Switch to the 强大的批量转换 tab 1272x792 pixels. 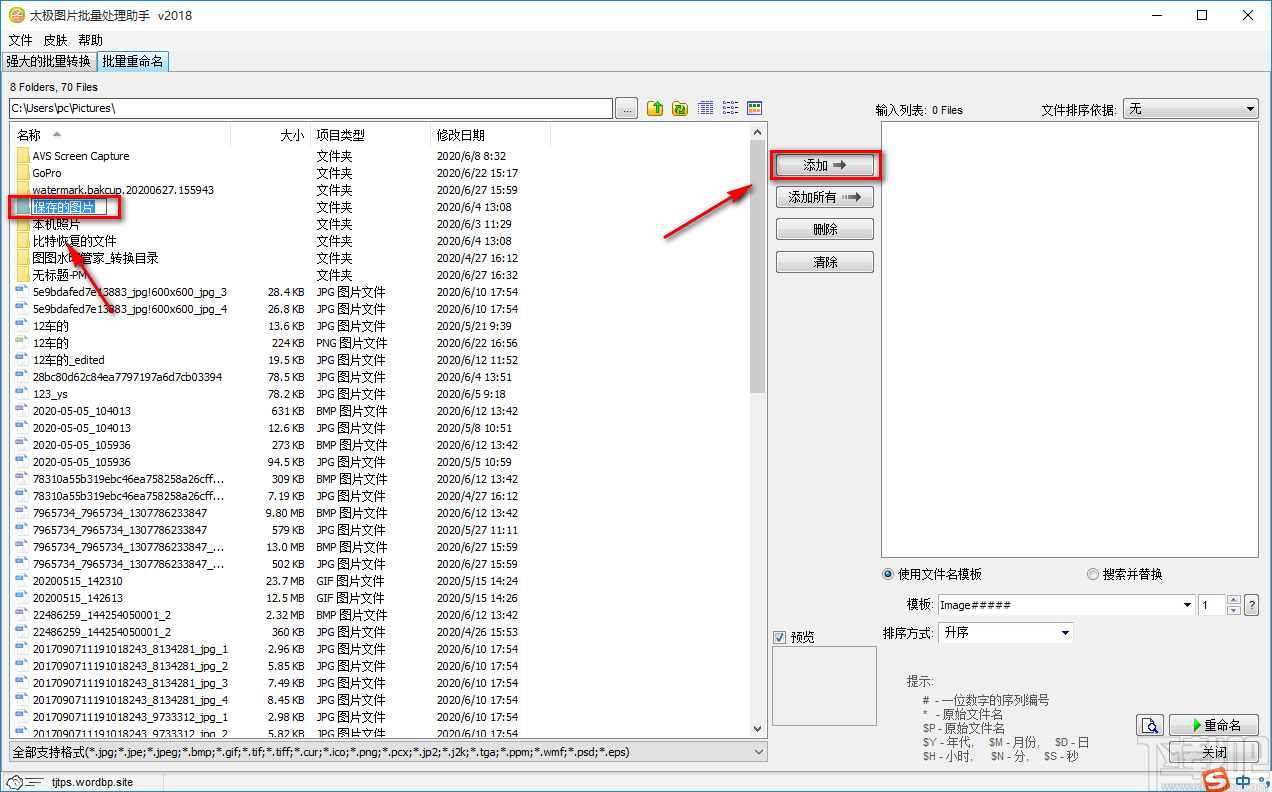pos(48,61)
